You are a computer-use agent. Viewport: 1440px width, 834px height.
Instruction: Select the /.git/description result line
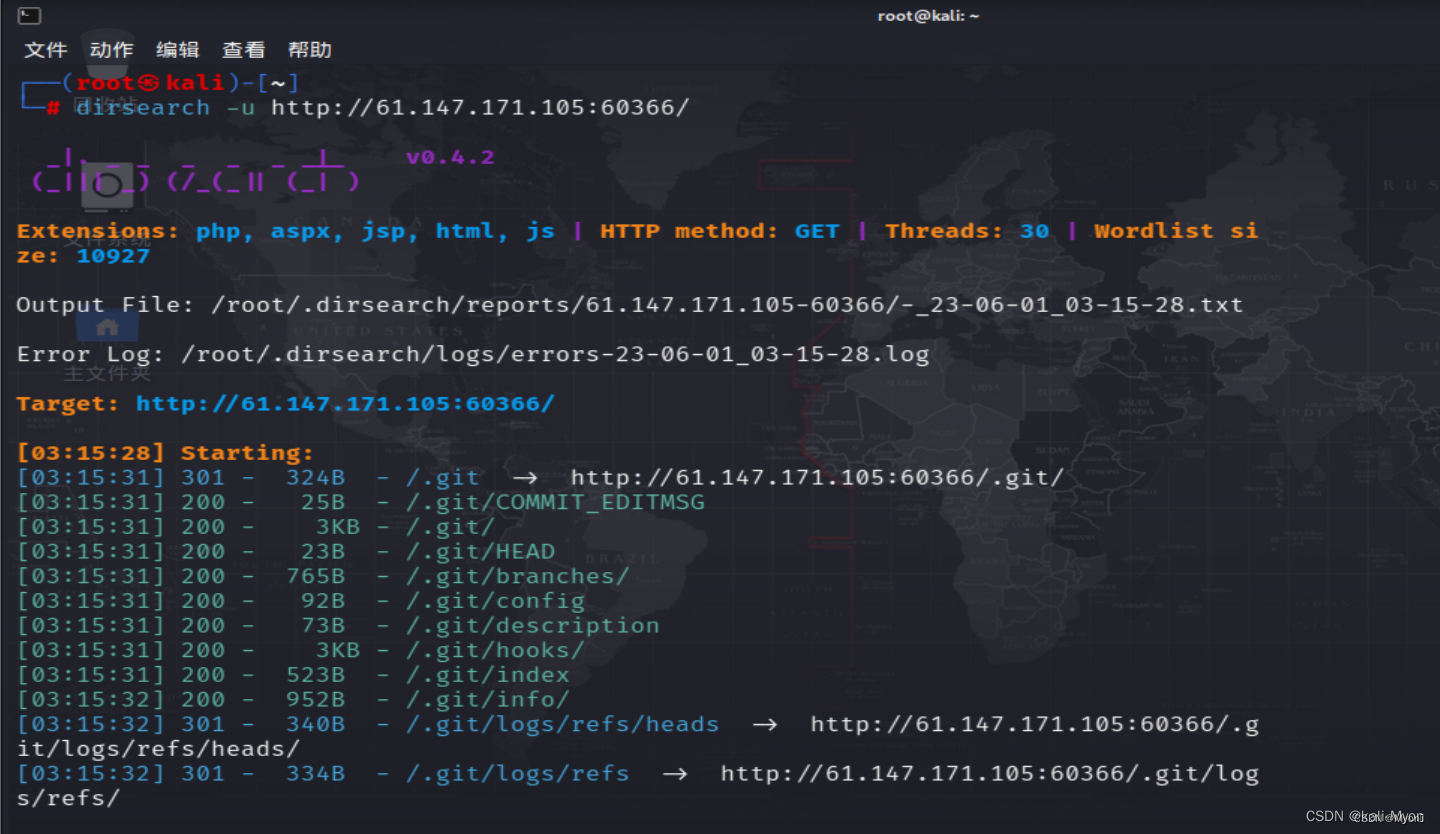point(338,625)
